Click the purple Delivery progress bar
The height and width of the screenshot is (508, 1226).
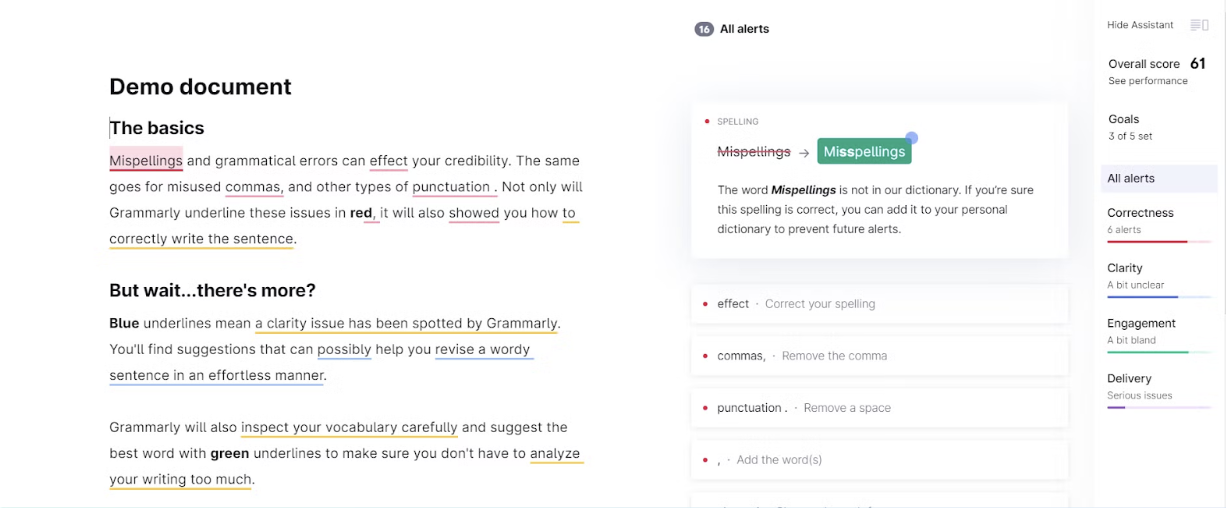click(1159, 407)
